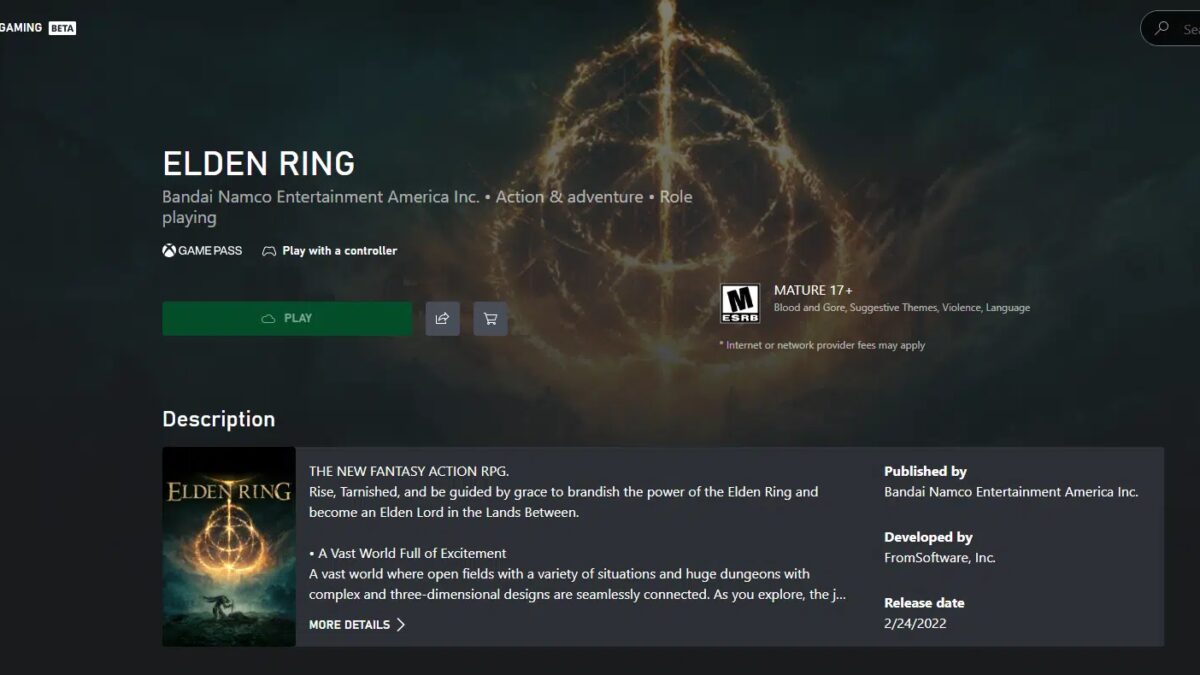Click the share icon button
1200x675 pixels.
coord(442,319)
